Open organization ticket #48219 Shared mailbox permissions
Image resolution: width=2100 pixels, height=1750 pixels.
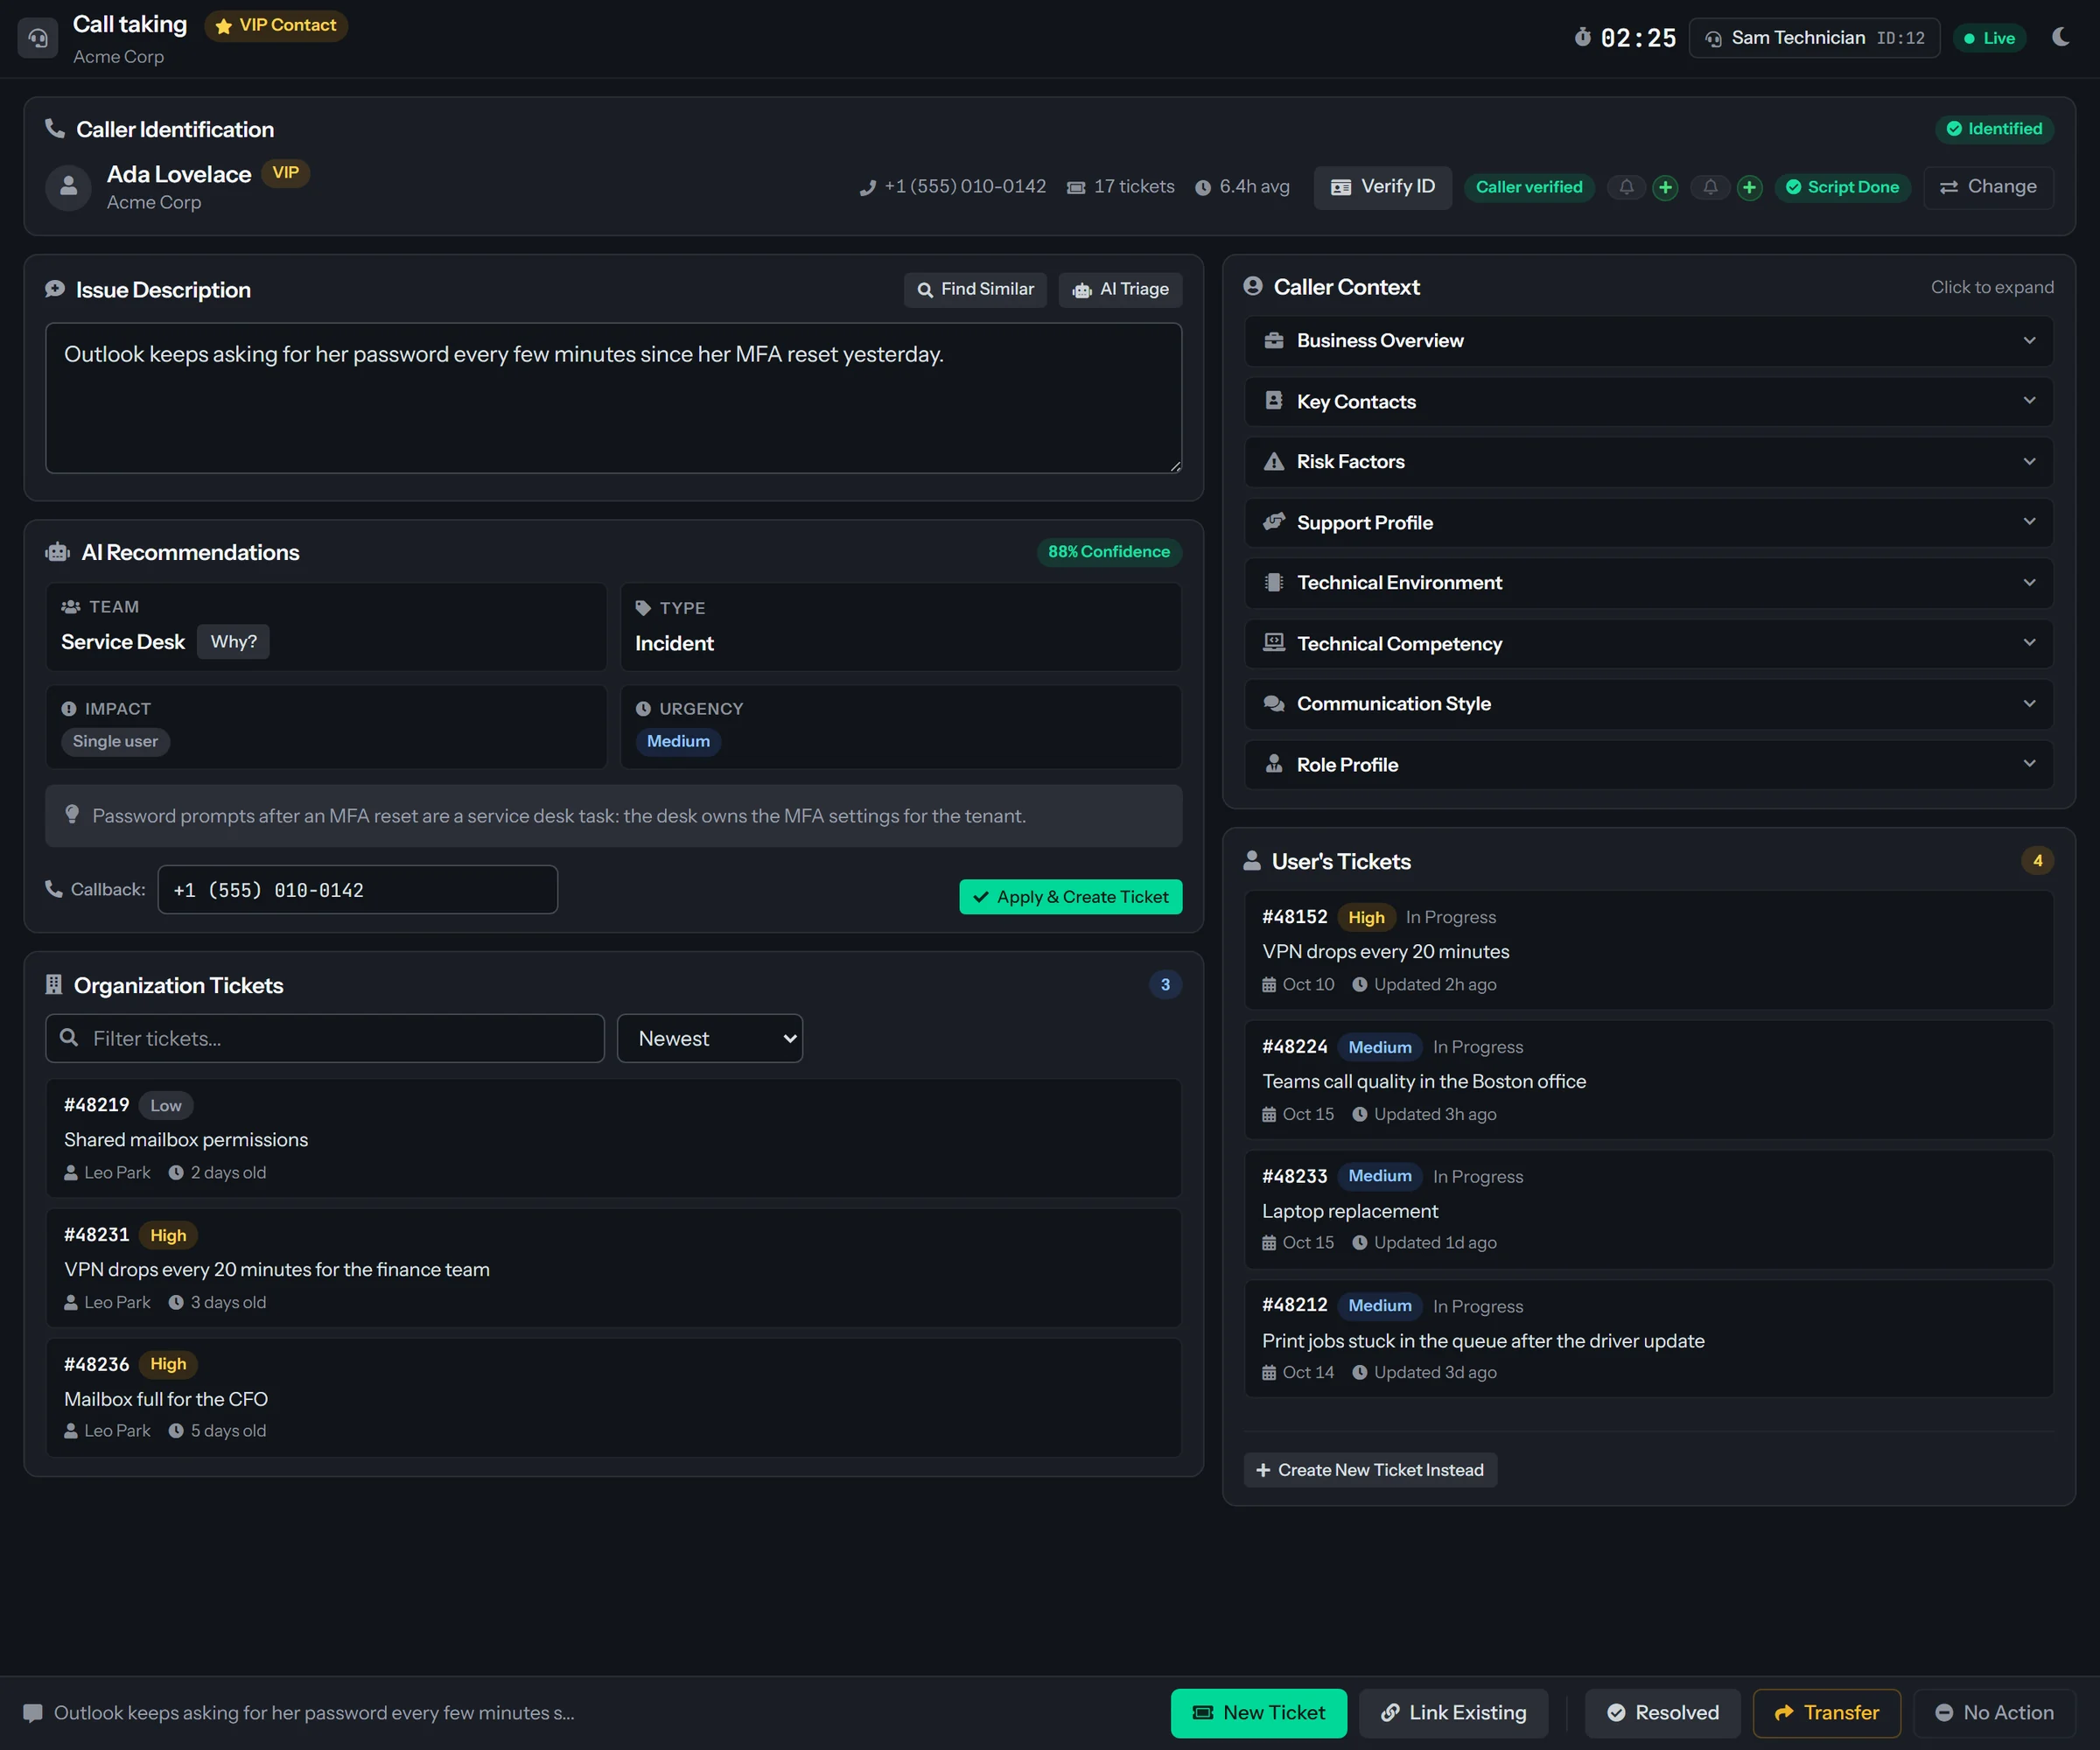pyautogui.click(x=613, y=1139)
